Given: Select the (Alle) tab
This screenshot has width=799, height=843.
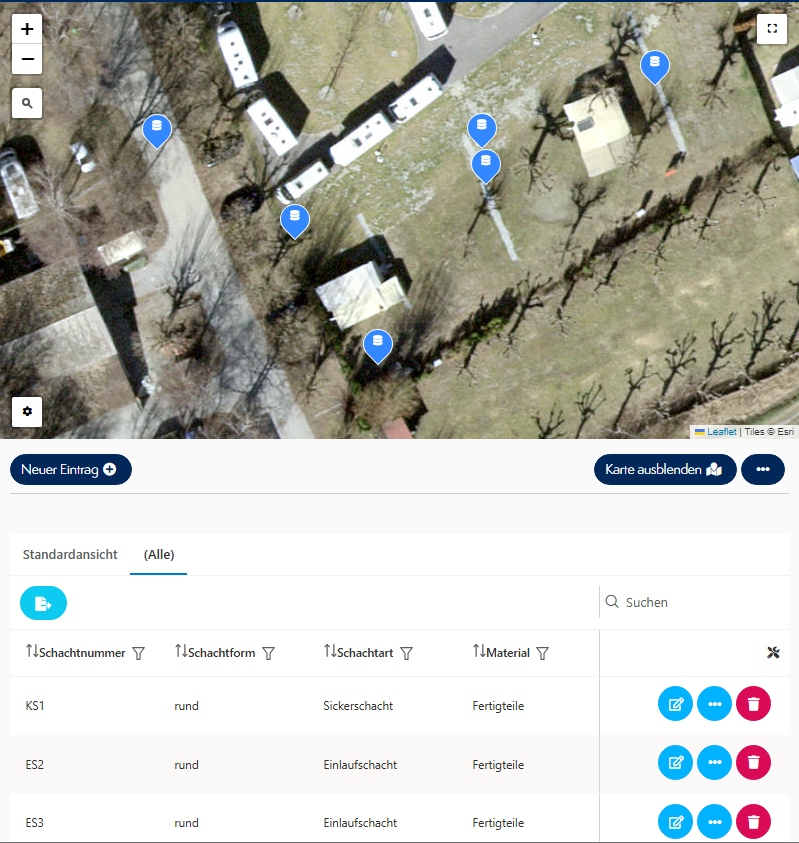Looking at the screenshot, I should pyautogui.click(x=159, y=555).
